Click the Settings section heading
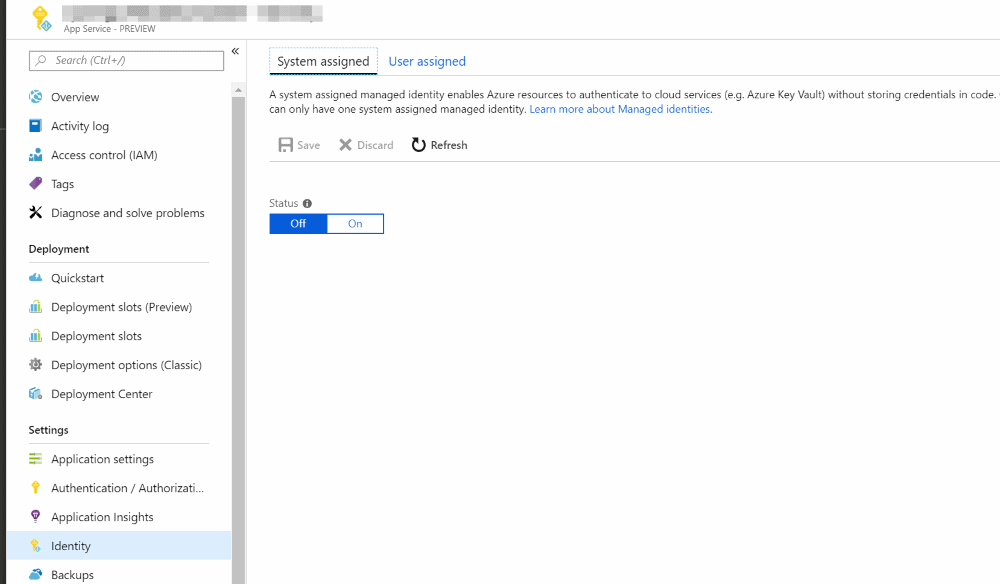The image size is (1000, 584). [x=48, y=430]
